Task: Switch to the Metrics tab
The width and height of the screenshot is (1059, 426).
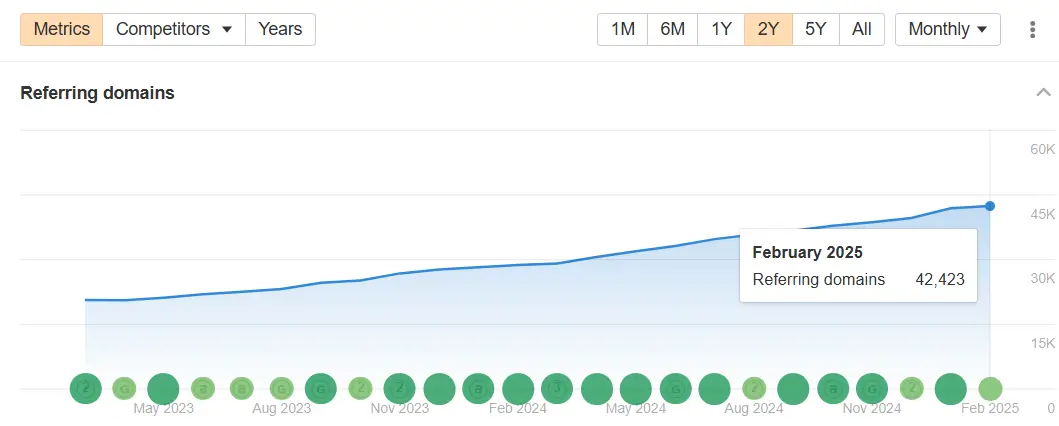Action: pyautogui.click(x=61, y=30)
